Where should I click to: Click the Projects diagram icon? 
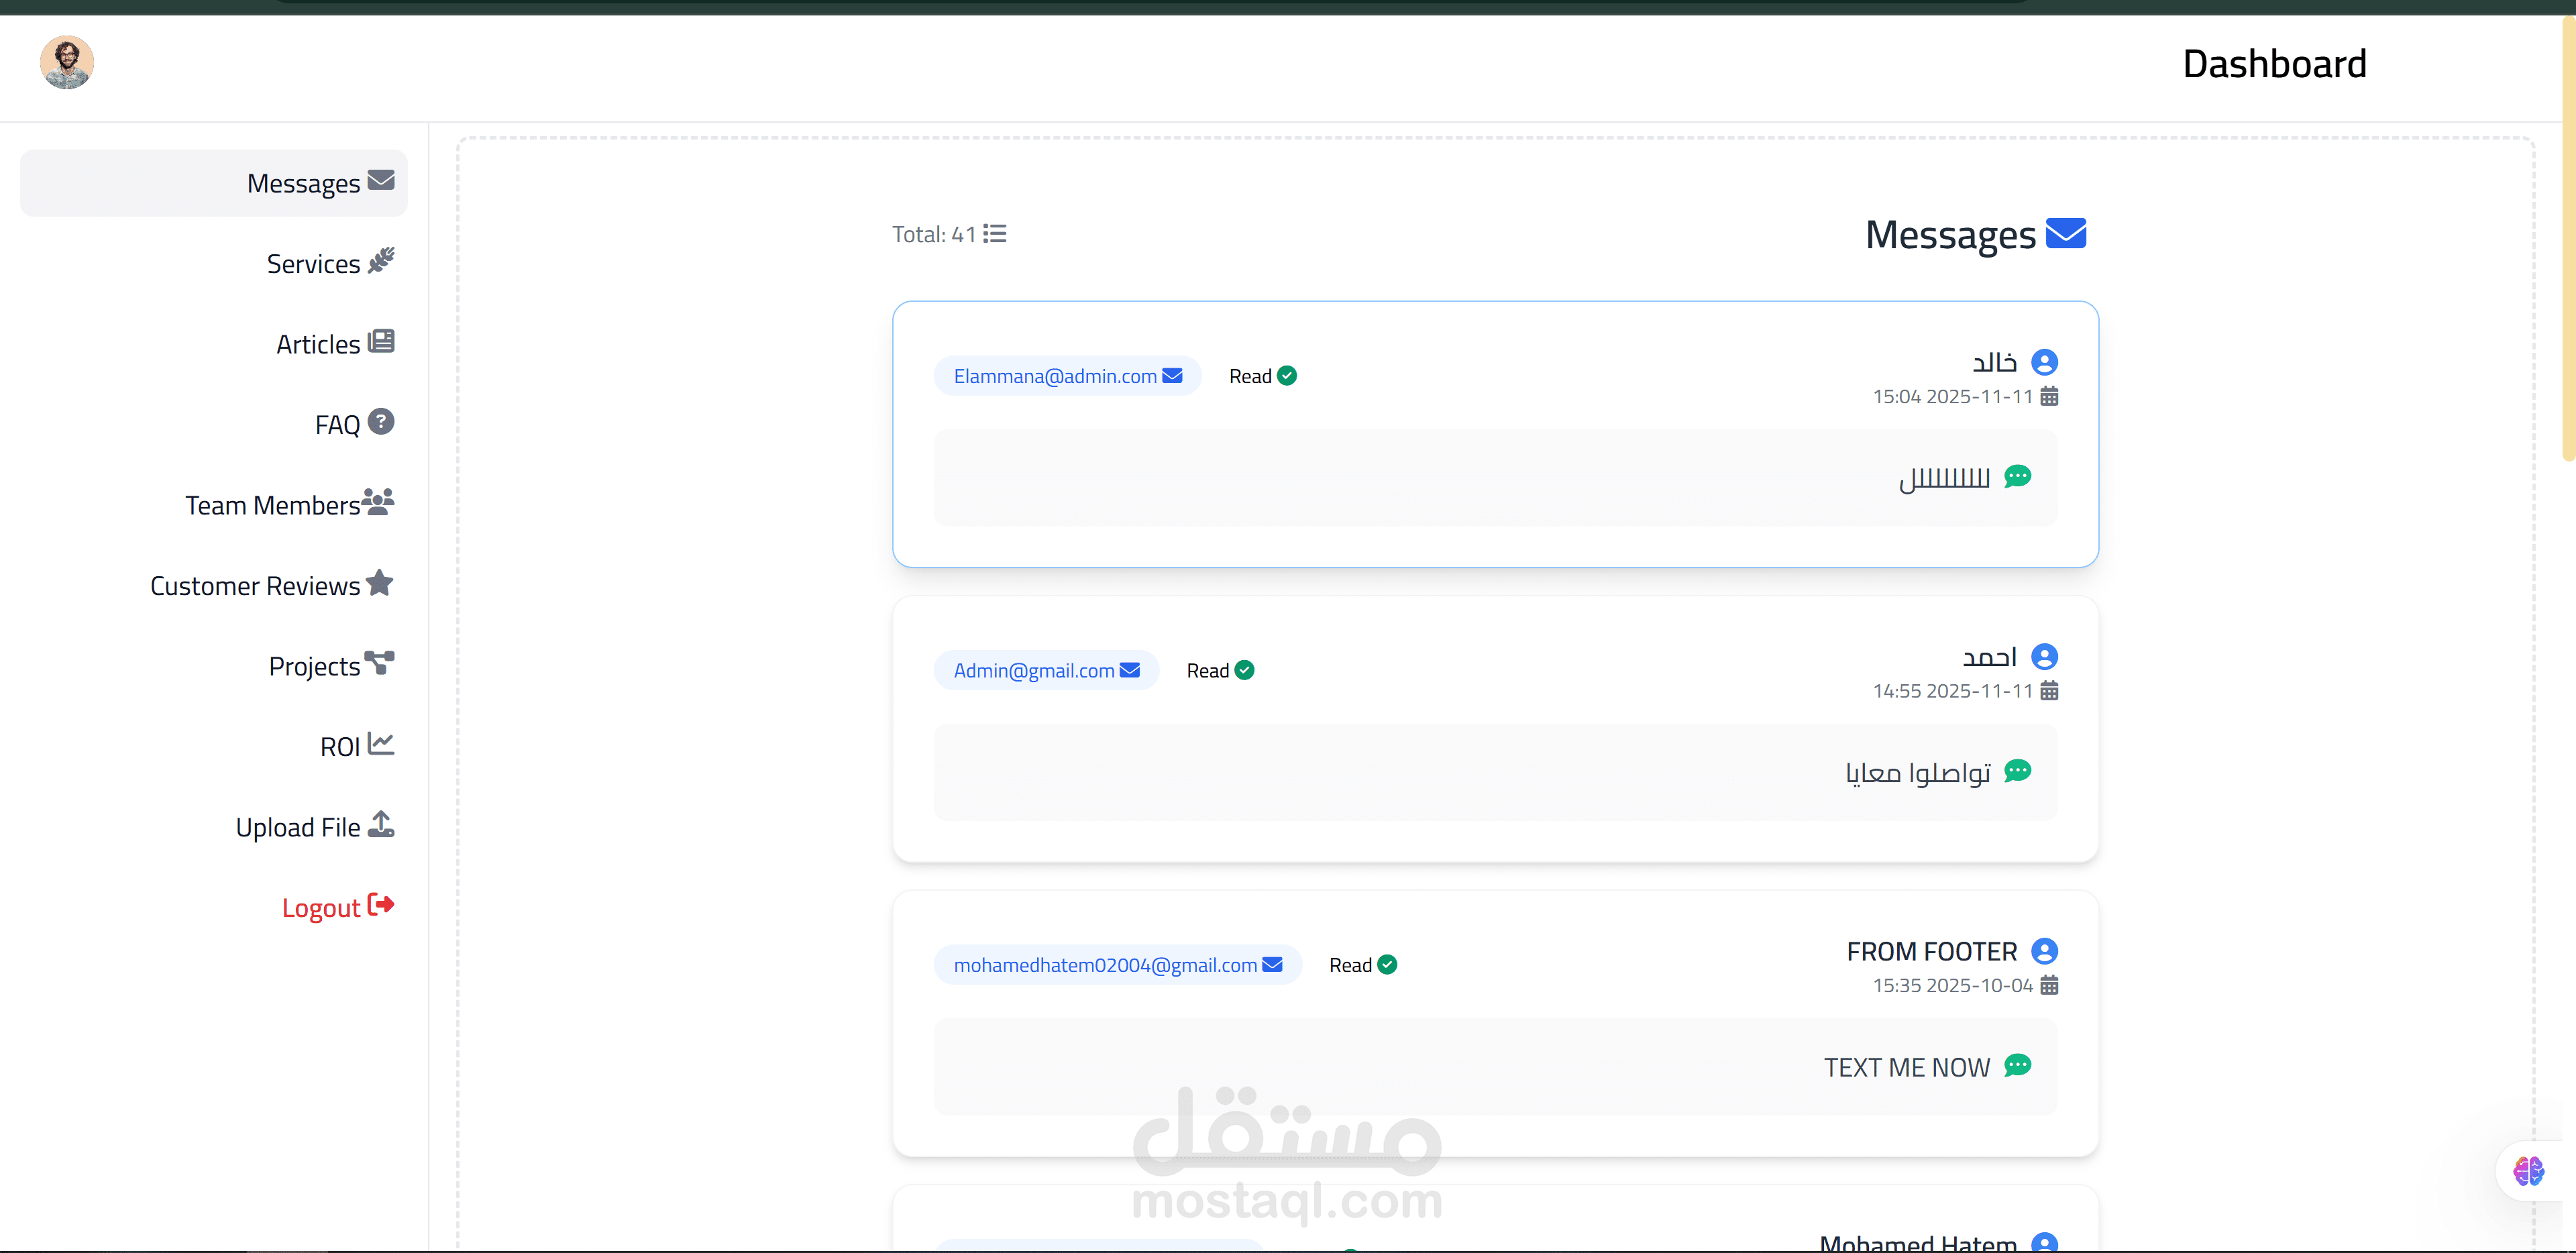(380, 663)
